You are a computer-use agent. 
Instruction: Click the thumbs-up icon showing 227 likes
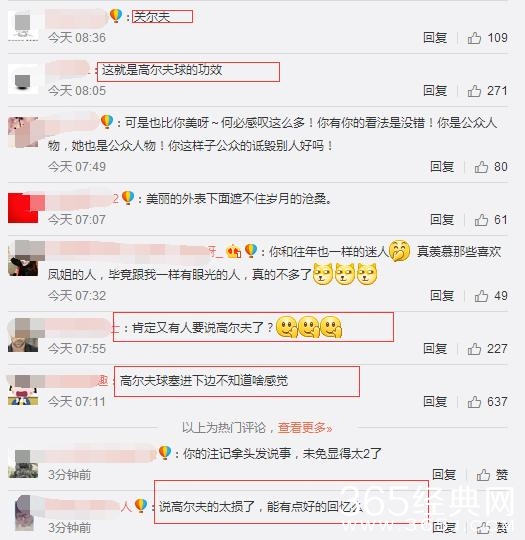click(x=474, y=349)
